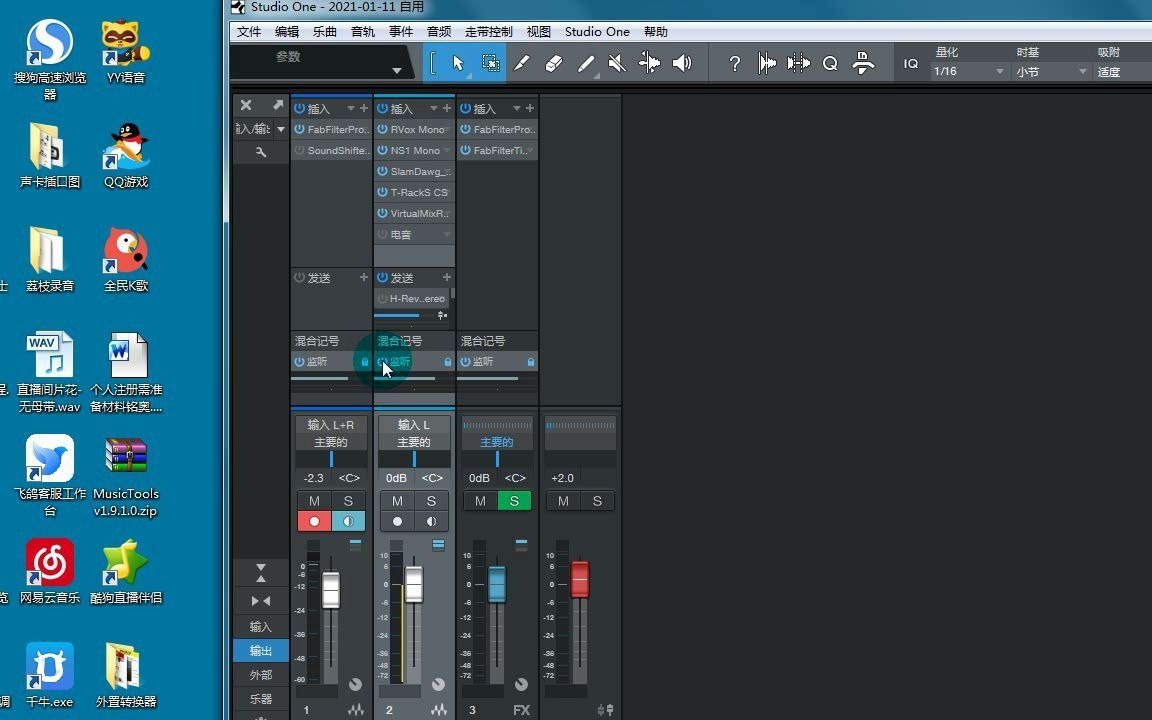The width and height of the screenshot is (1152, 720).
Task: Switch to the 乐器 tab in the sidebar
Action: pos(260,698)
